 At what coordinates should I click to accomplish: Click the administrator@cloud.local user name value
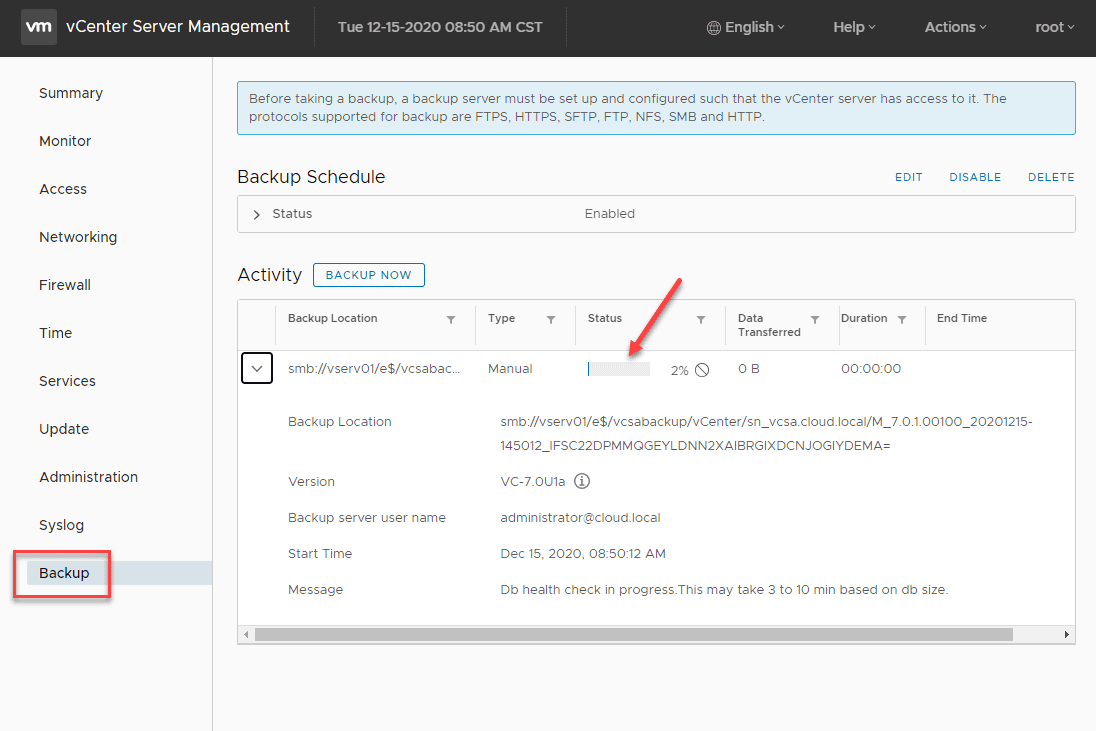[x=580, y=518]
